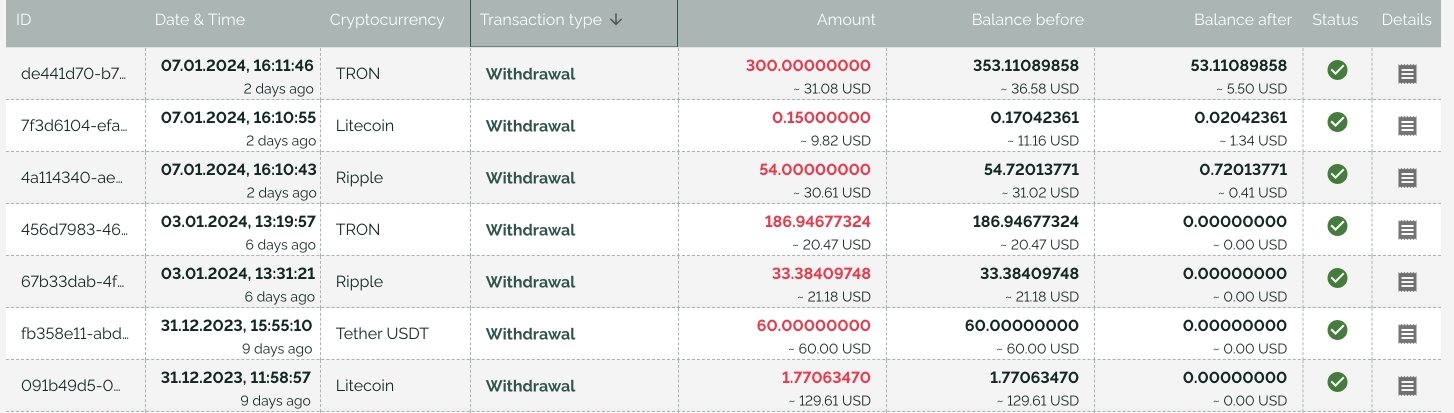Open details for the Tether USDT withdrawal
Viewport: 1454px width, 413px height.
coord(1407,334)
